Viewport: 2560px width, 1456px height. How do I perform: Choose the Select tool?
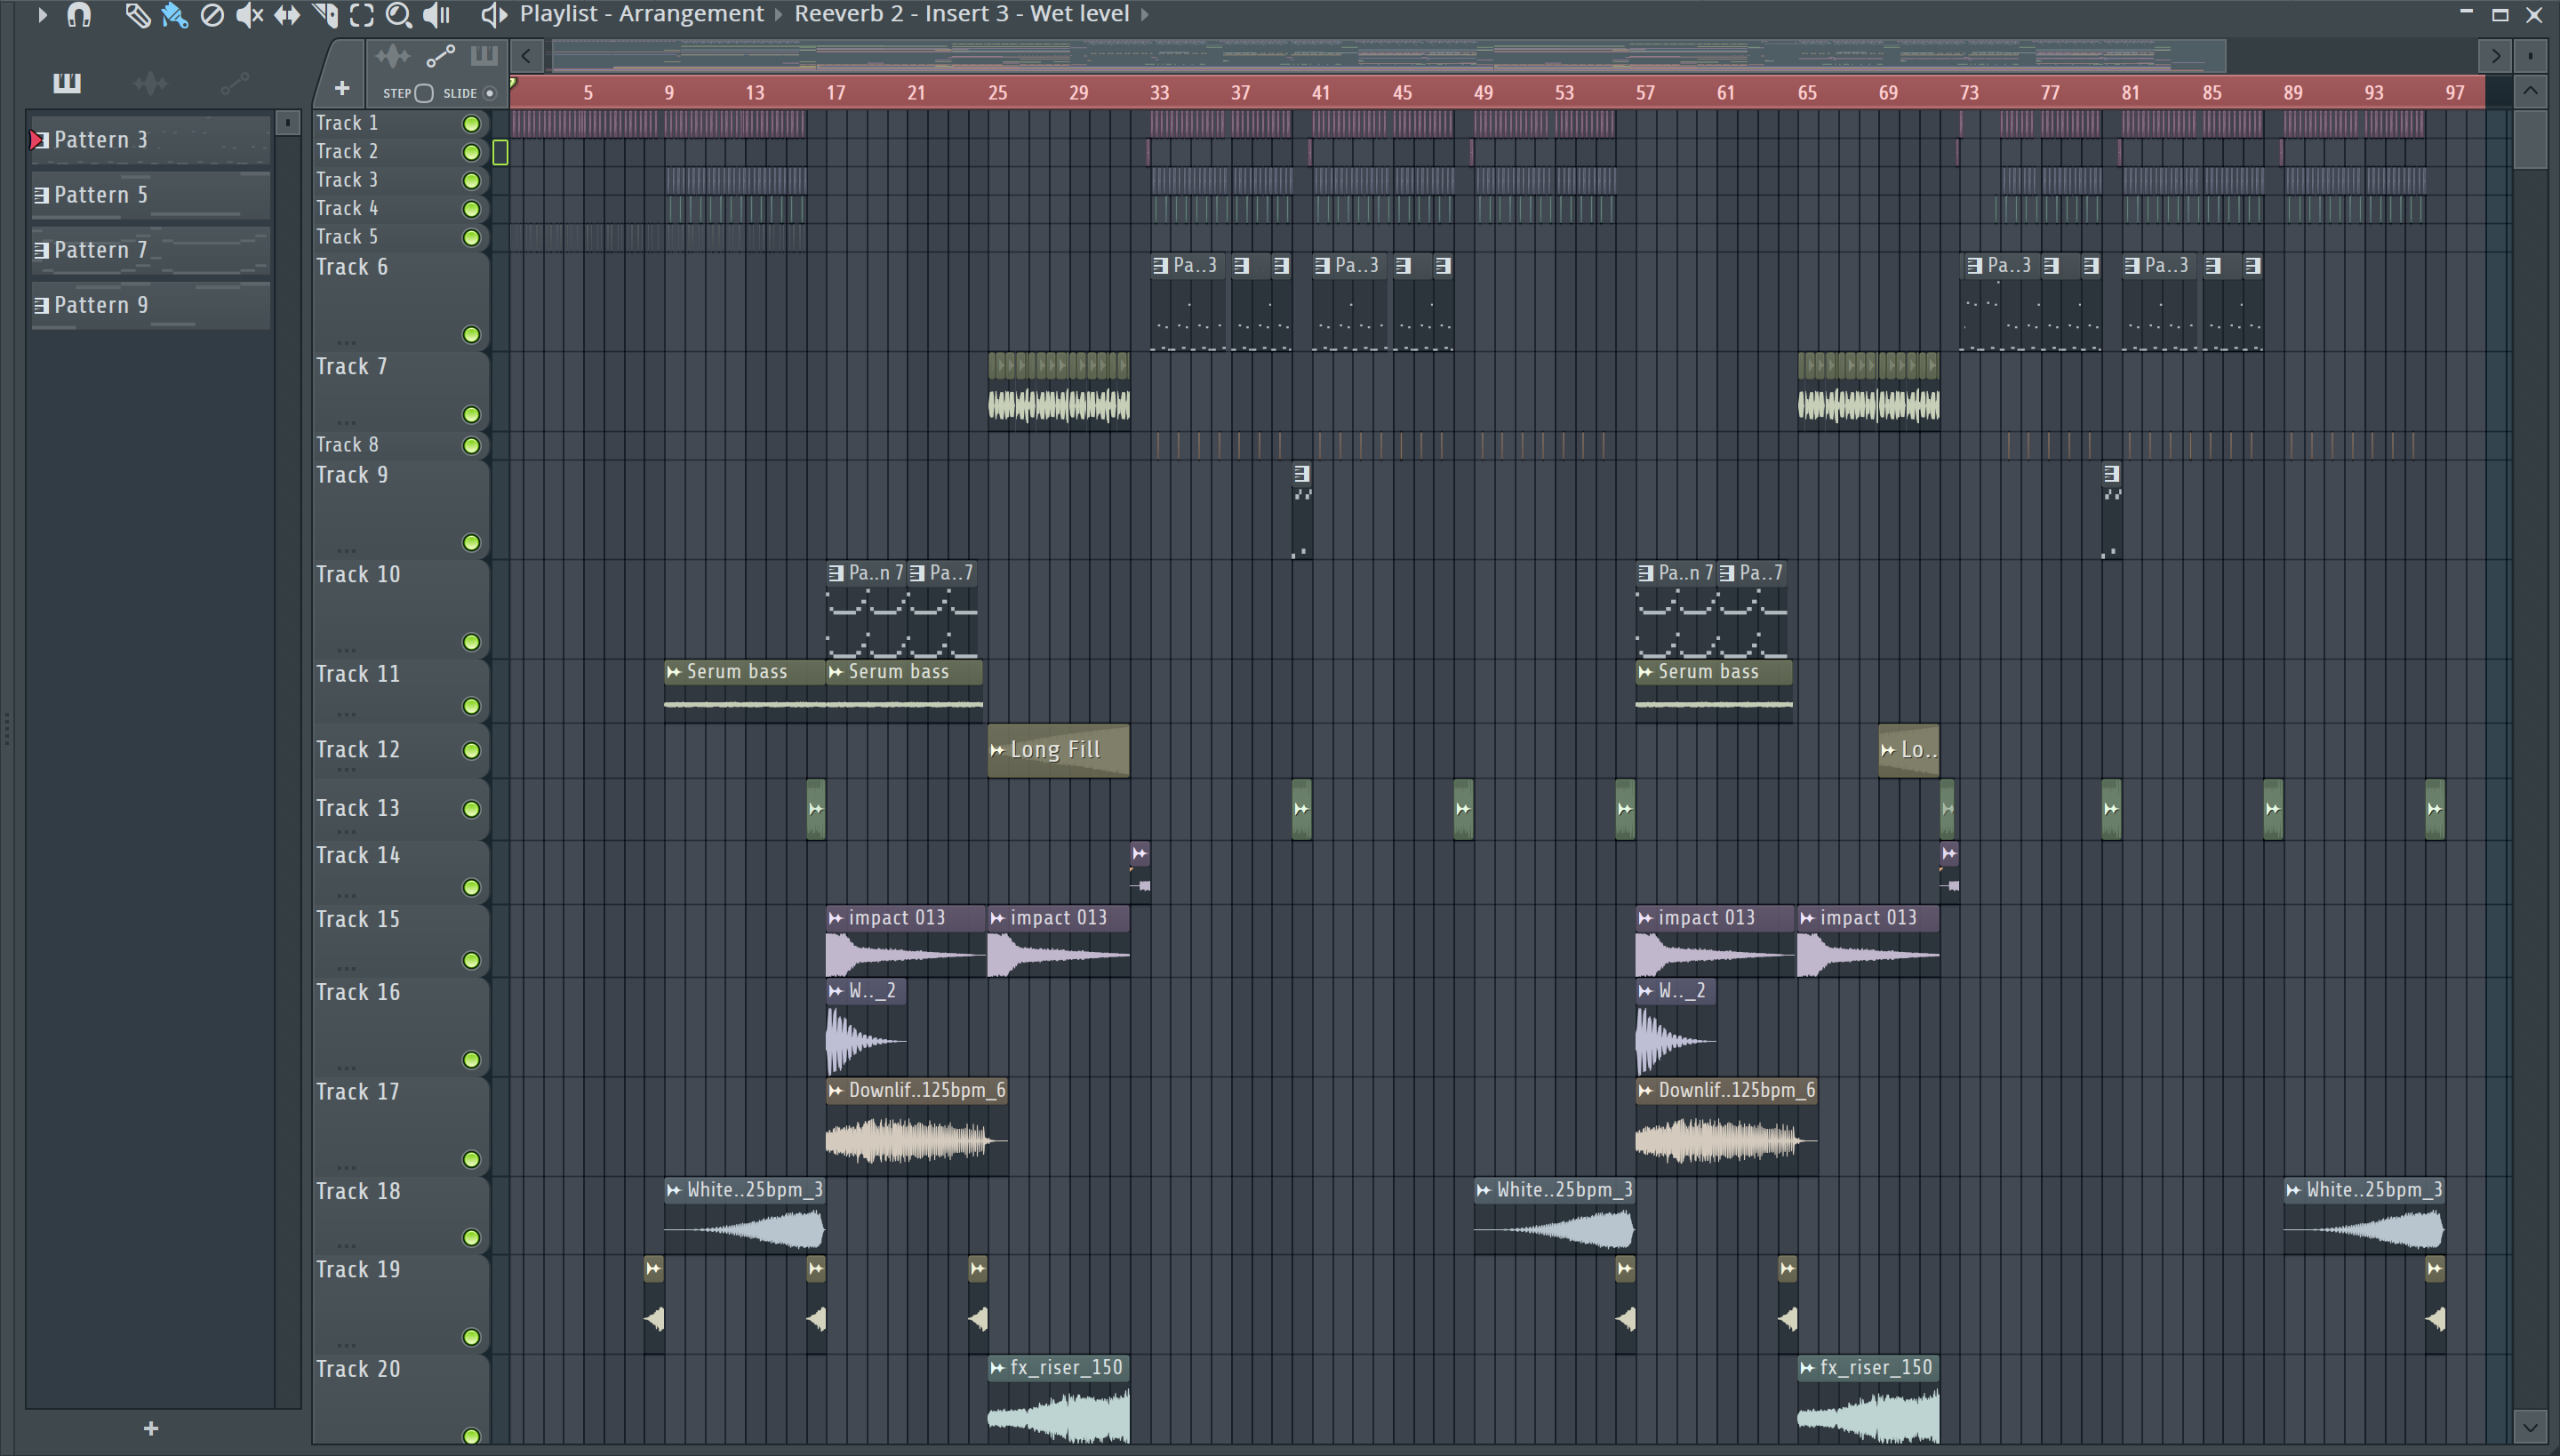[x=362, y=14]
